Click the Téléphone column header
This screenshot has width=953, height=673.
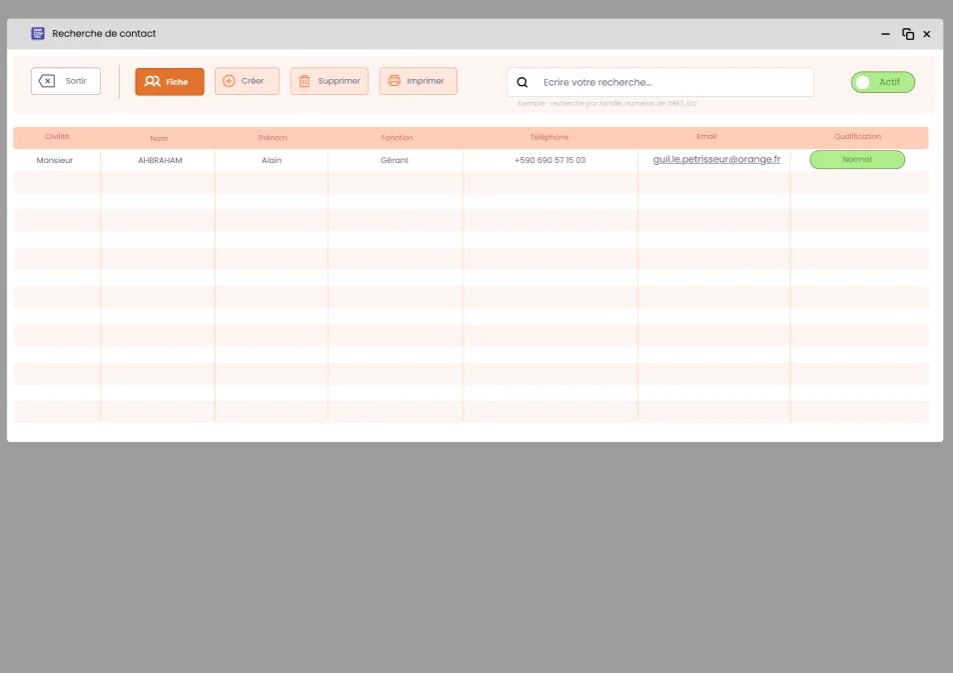click(x=549, y=137)
